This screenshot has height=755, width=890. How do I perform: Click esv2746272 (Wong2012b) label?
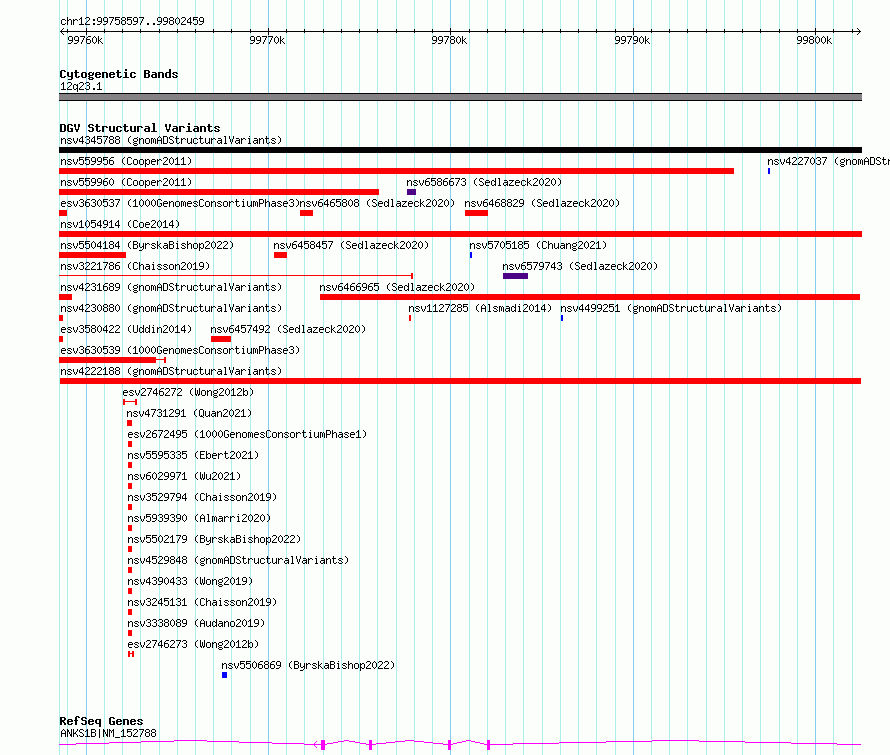point(188,392)
